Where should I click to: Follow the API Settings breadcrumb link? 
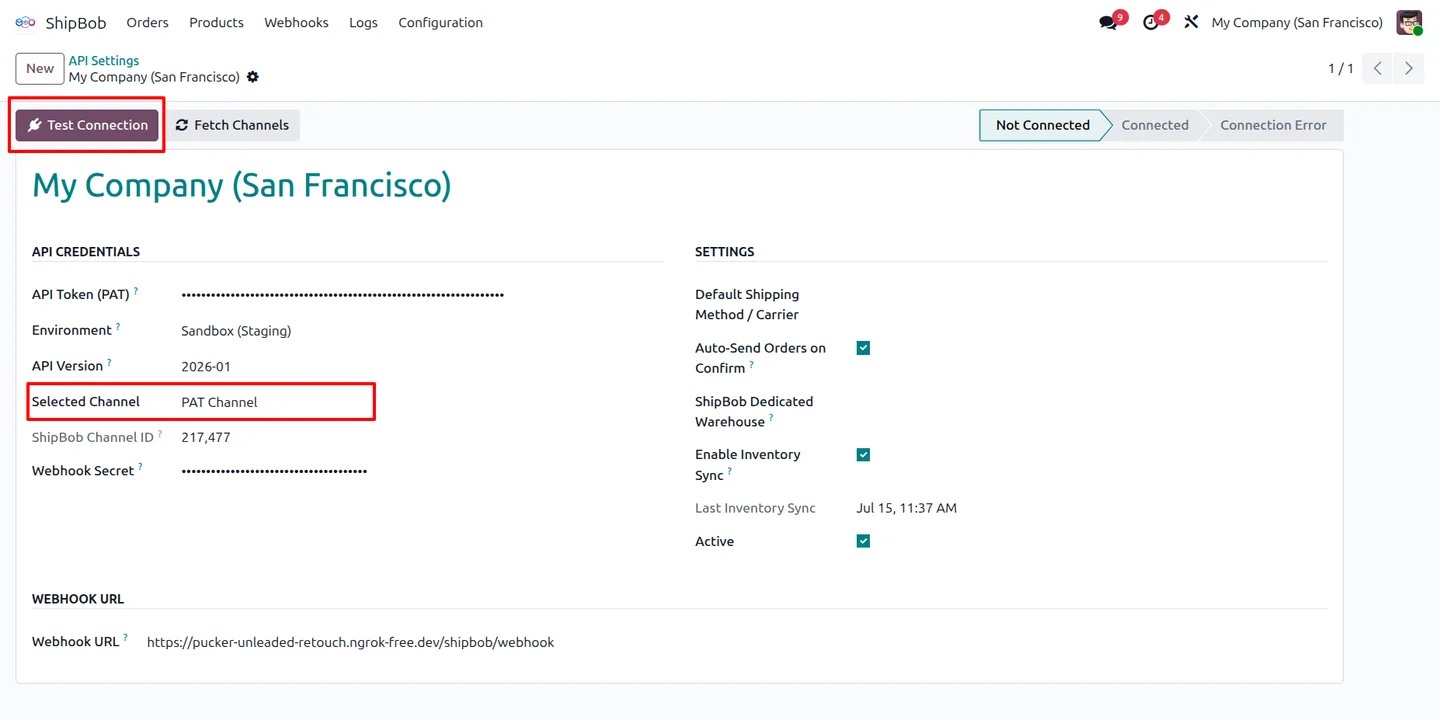click(104, 60)
